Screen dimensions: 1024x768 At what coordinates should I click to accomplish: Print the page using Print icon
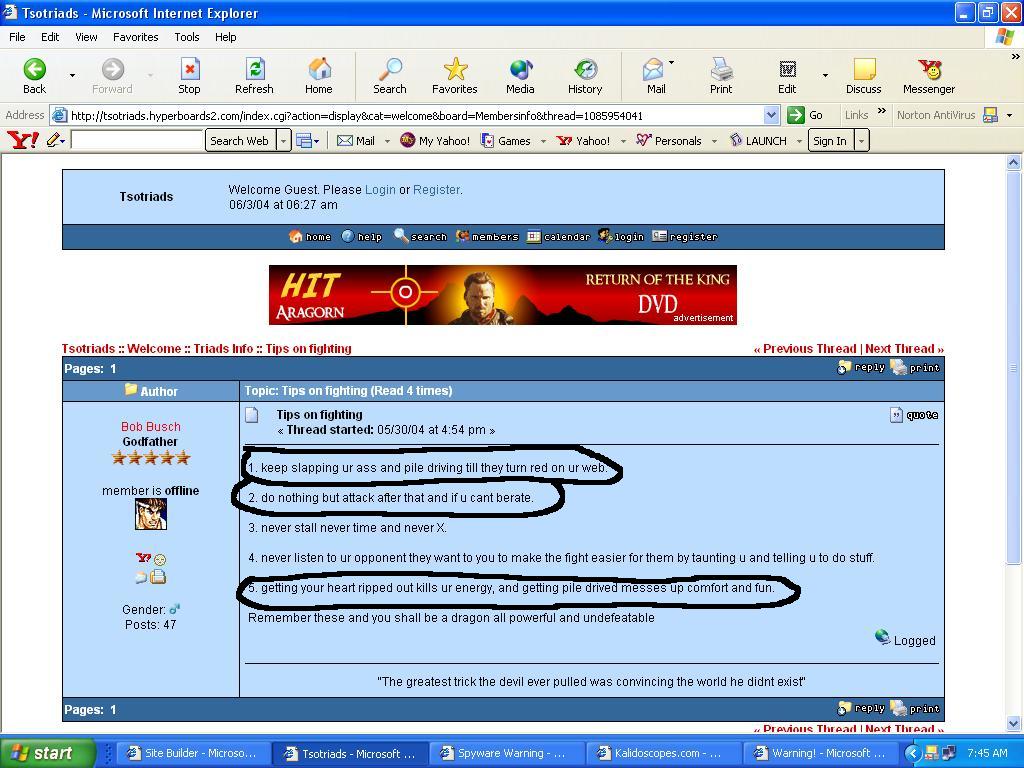721,76
